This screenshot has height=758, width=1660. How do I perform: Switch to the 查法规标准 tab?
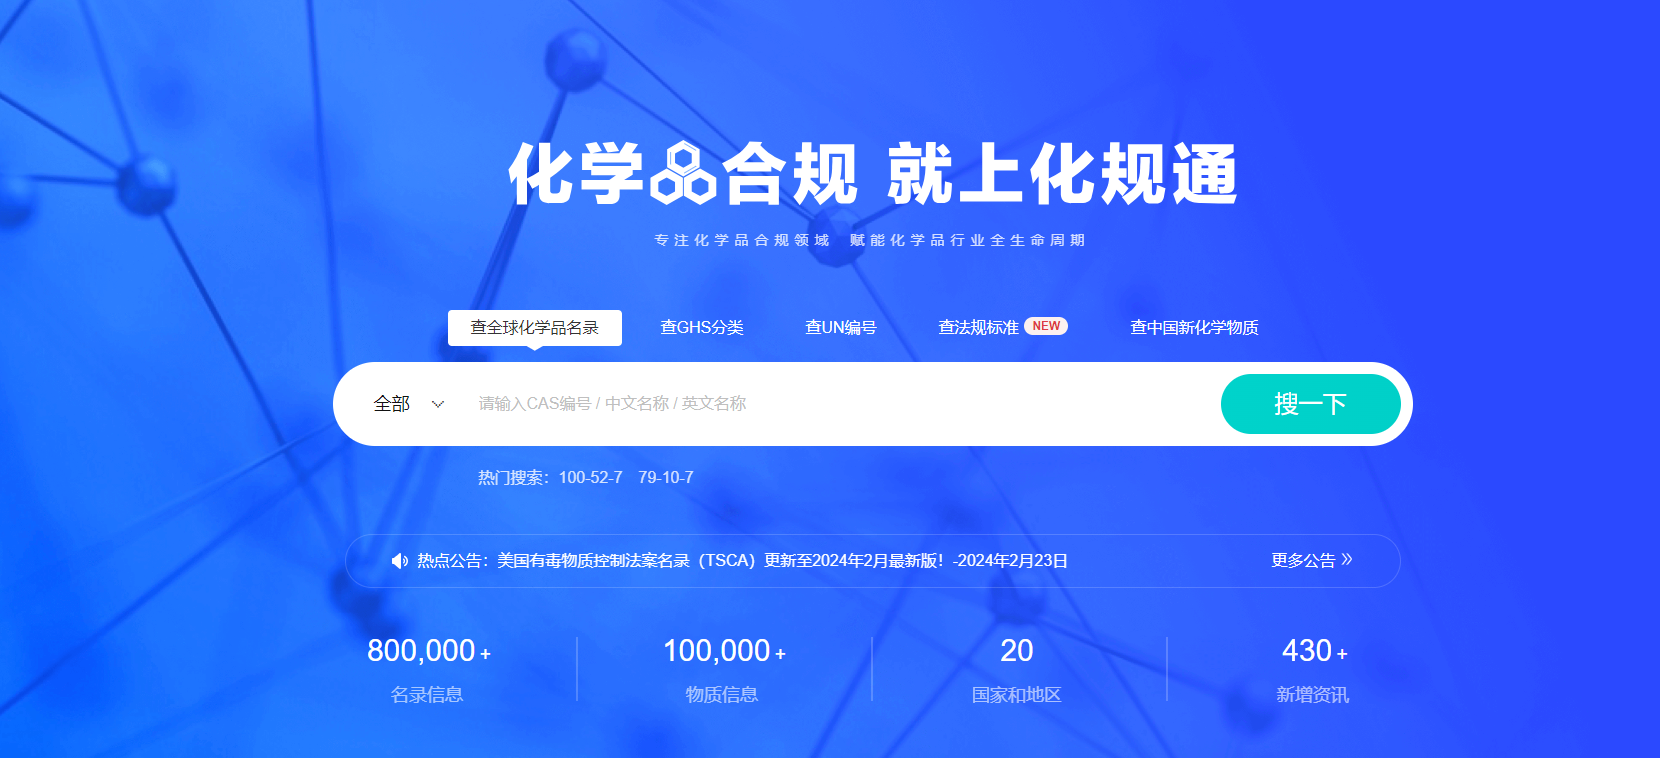(x=978, y=328)
